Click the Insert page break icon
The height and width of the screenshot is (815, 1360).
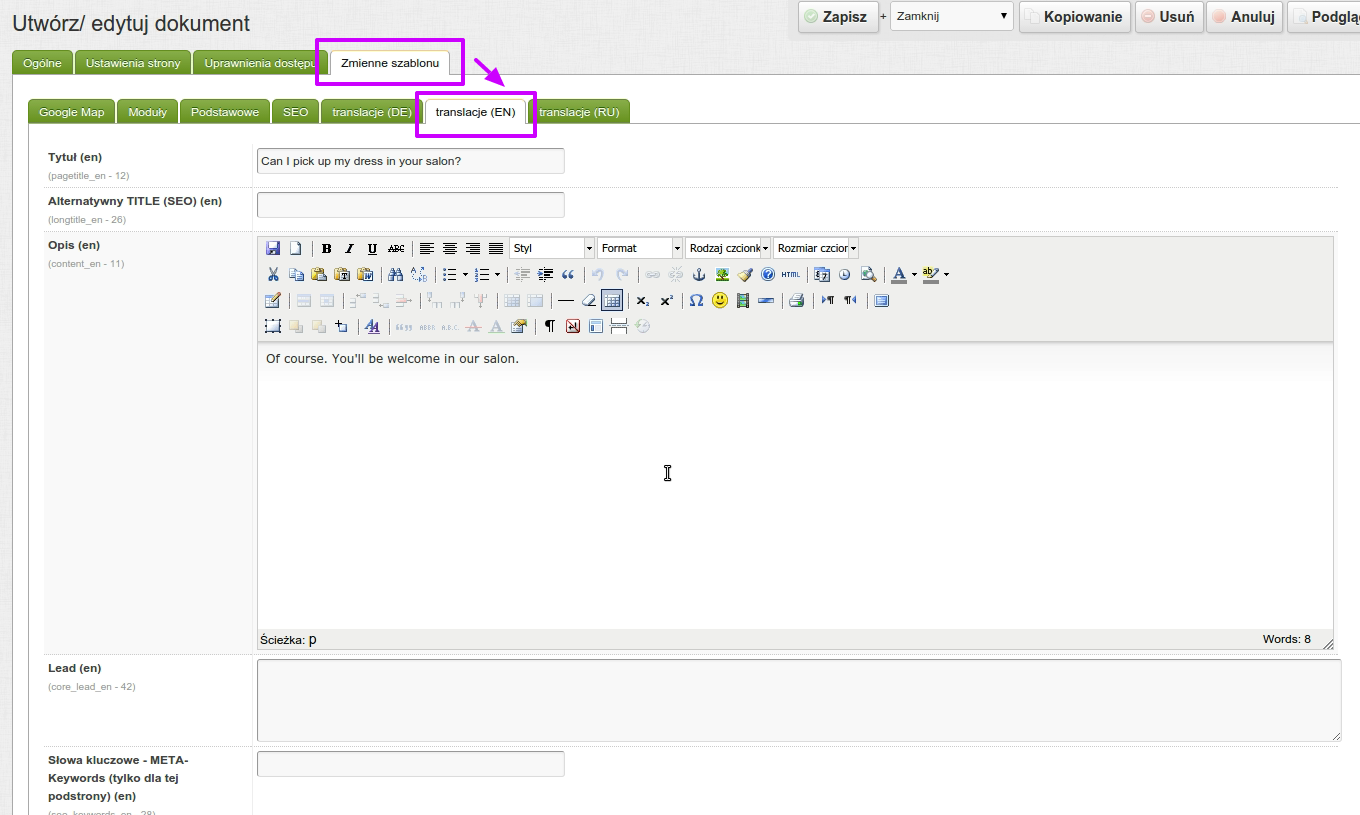pos(619,326)
